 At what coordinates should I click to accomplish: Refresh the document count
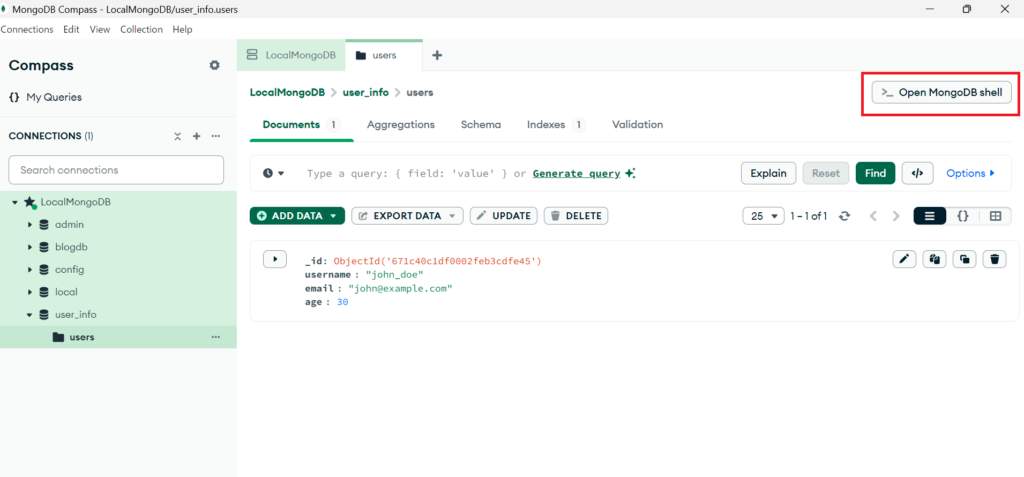pyautogui.click(x=844, y=216)
